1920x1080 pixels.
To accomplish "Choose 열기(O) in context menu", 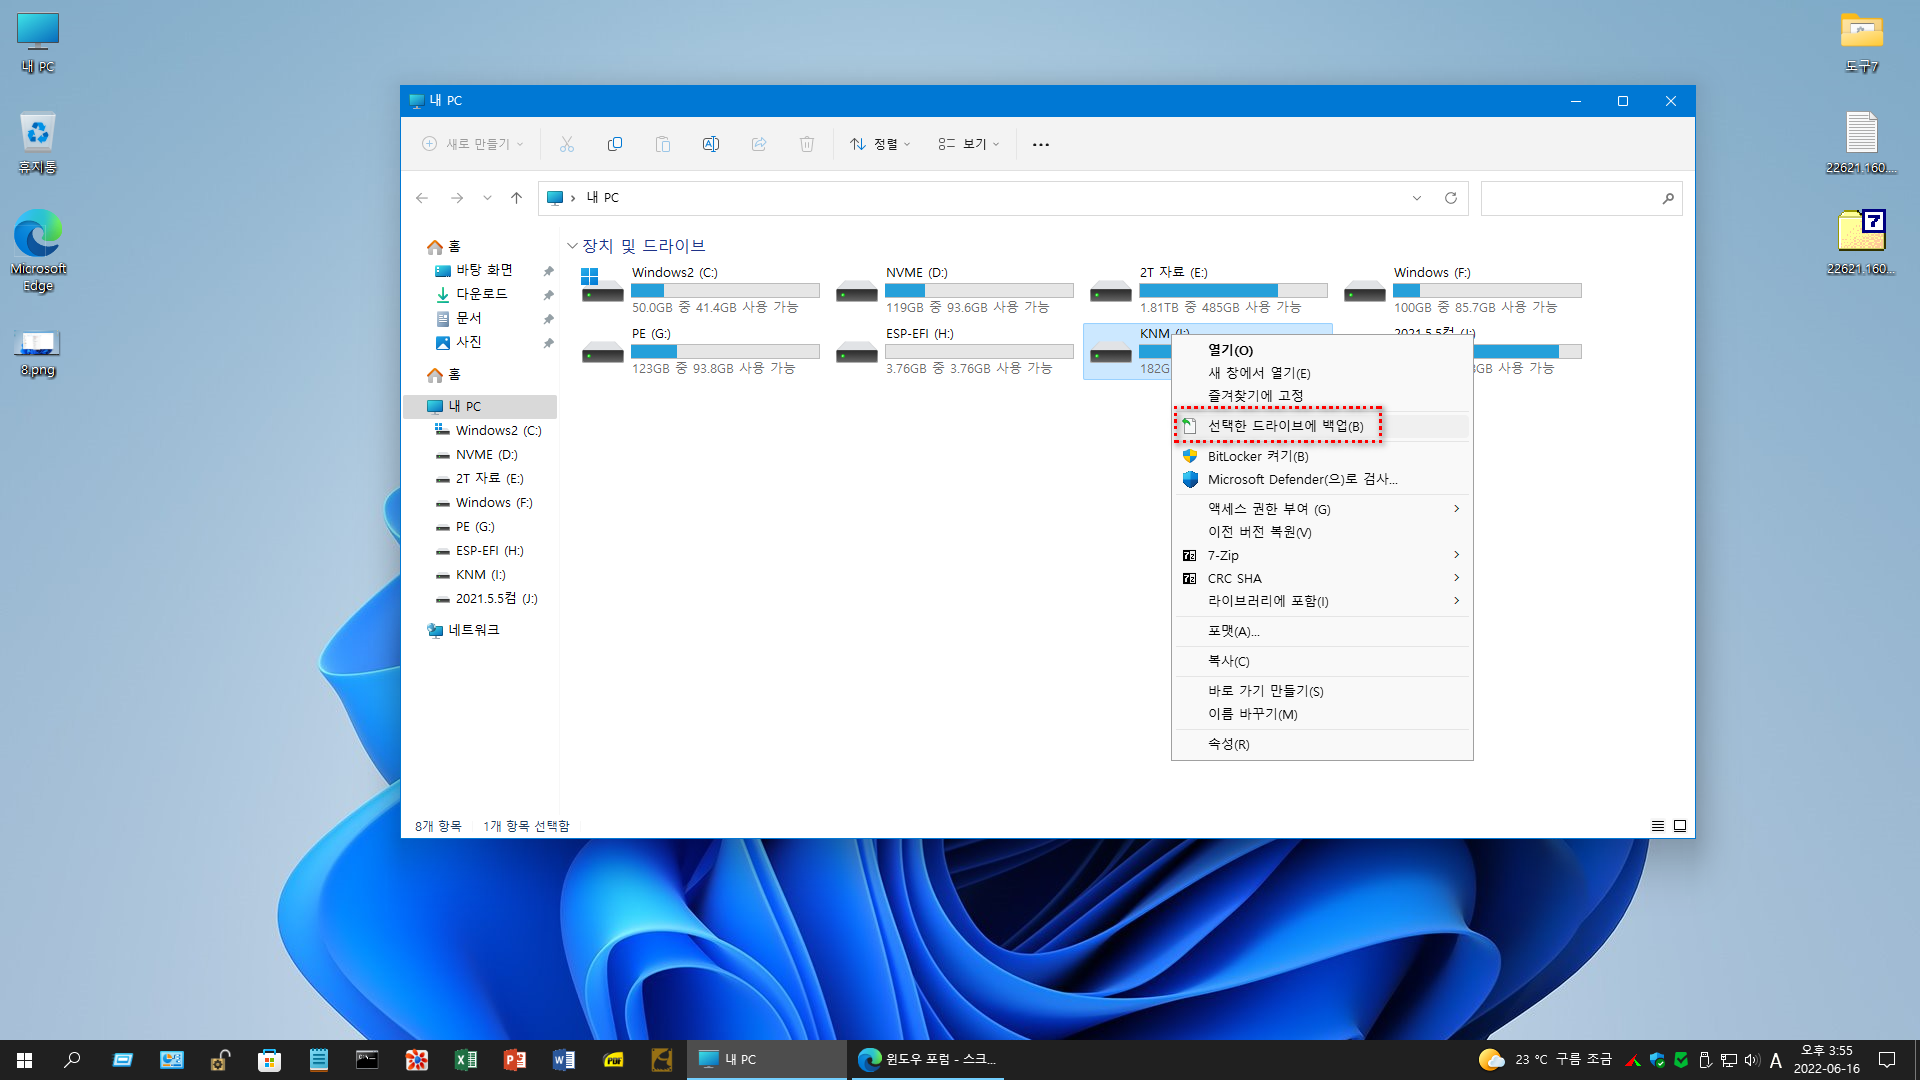I will 1322,350.
